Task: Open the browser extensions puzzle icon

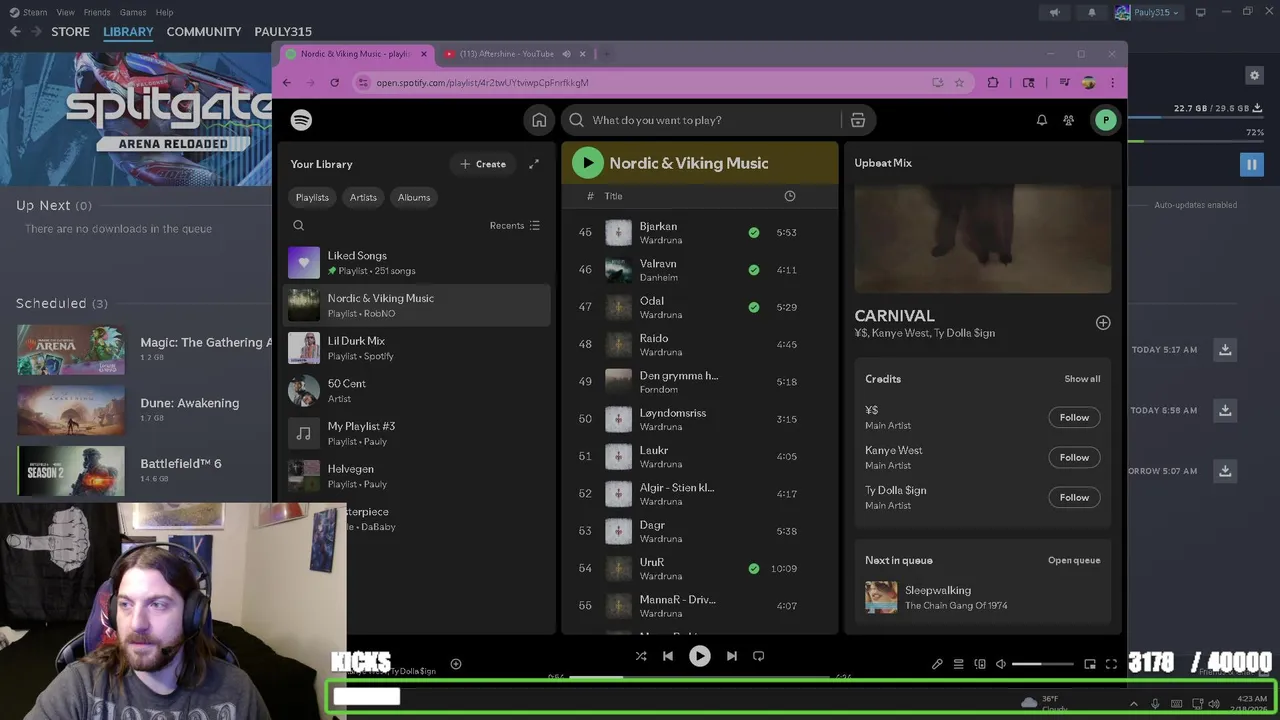Action: tap(993, 83)
